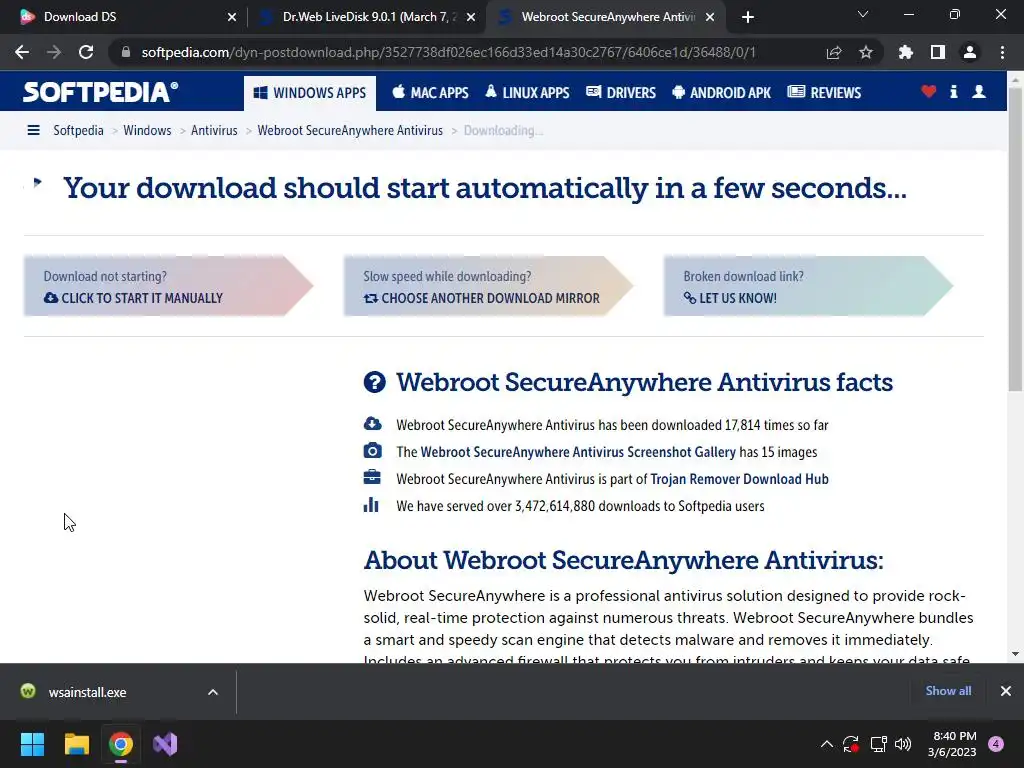Open the Reviews section
Viewport: 1024px width, 768px height.
point(824,93)
